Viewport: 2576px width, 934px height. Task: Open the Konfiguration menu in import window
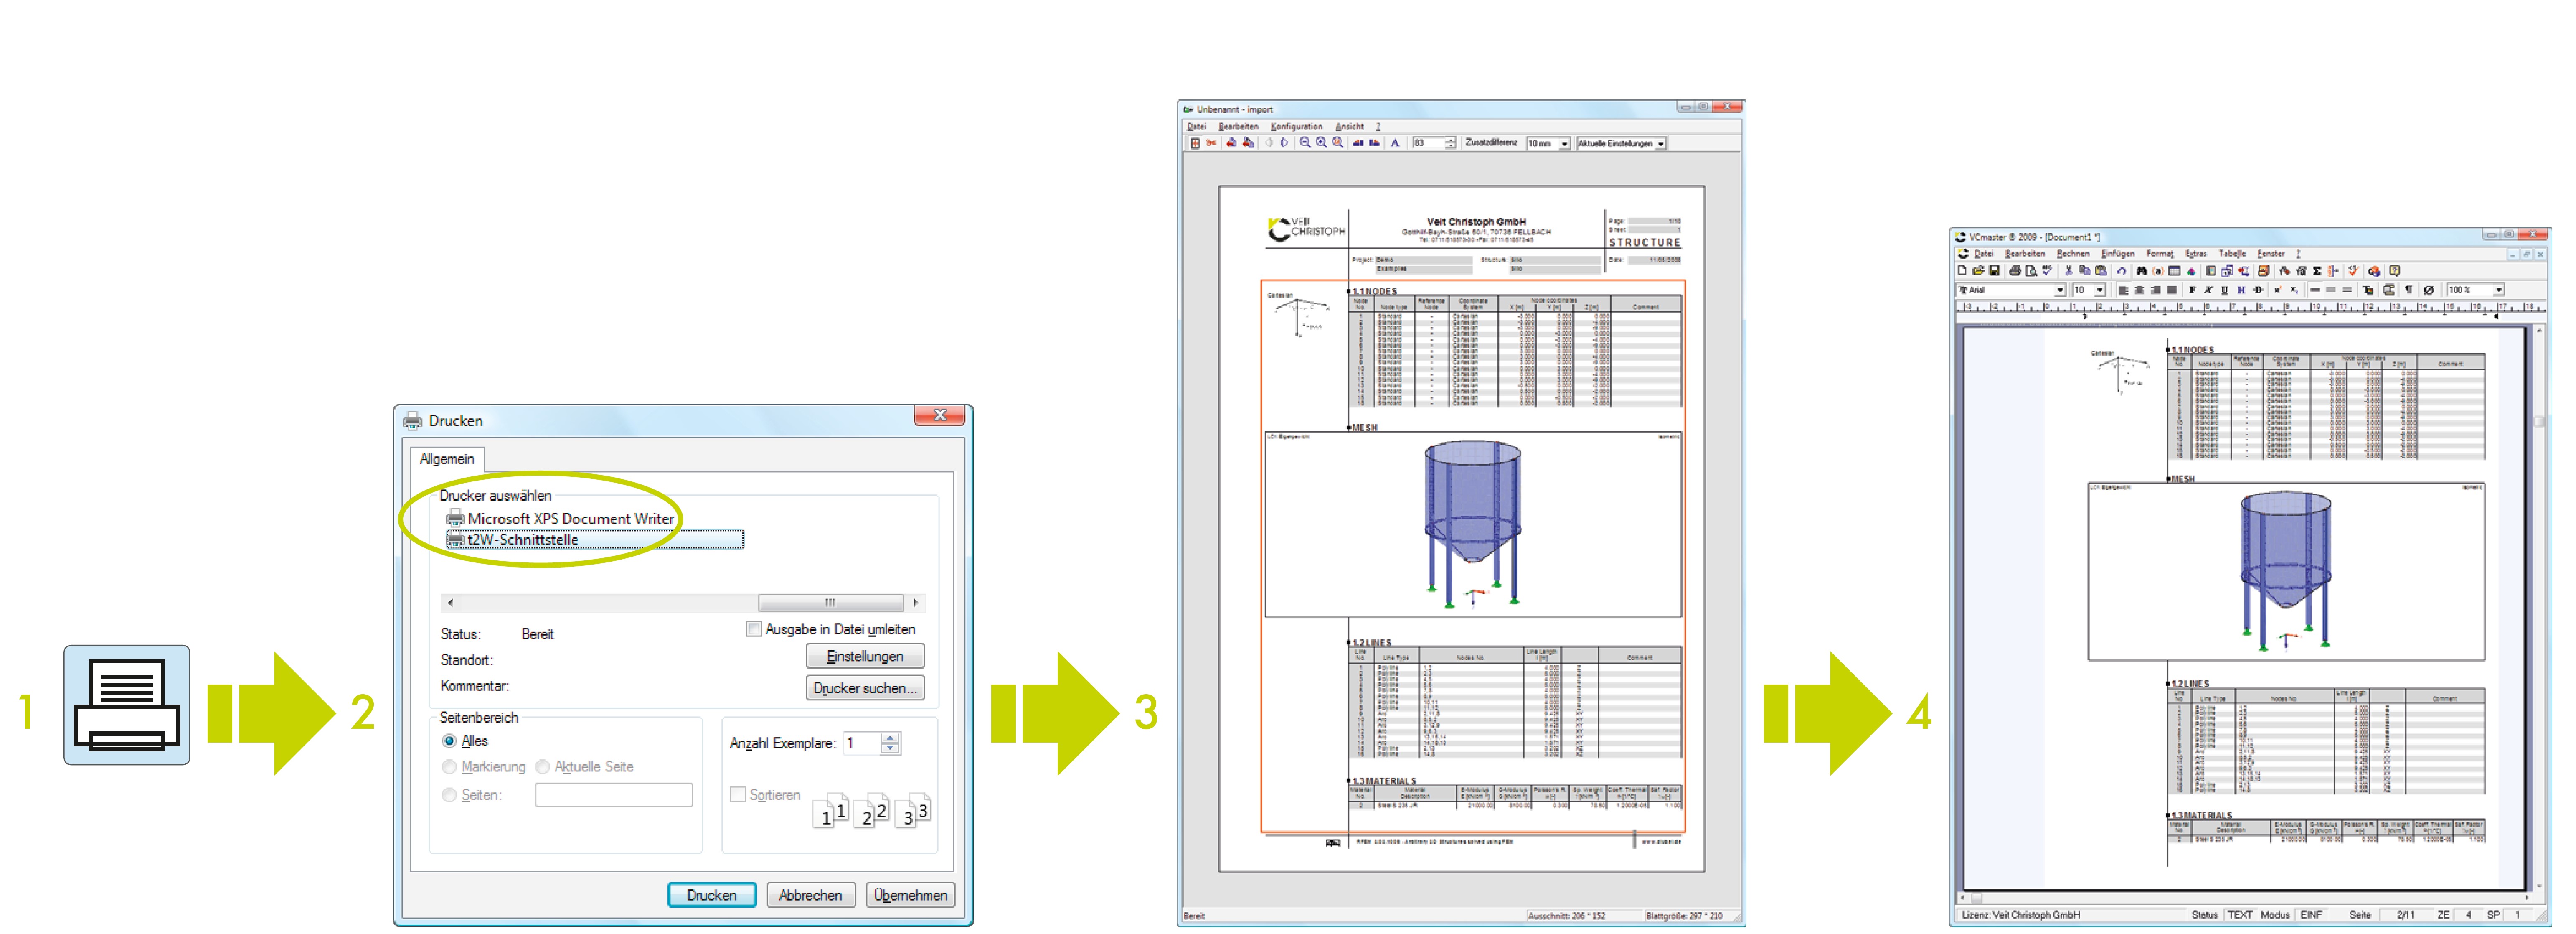1296,127
